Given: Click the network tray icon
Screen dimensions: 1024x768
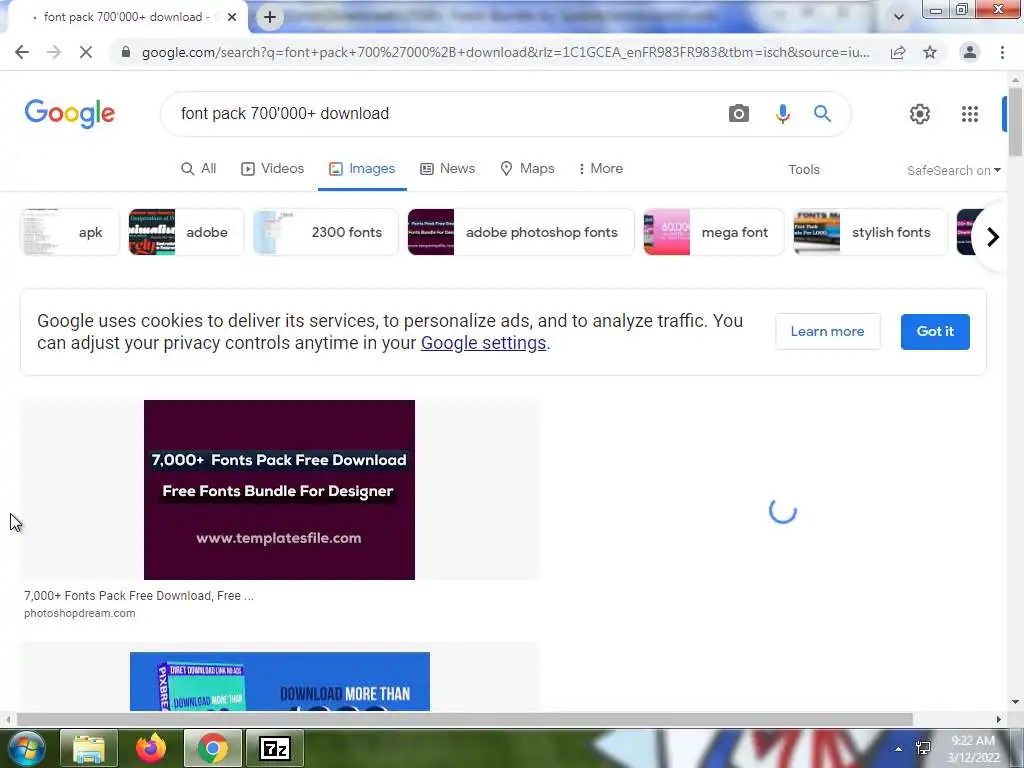Looking at the screenshot, I should [923, 748].
